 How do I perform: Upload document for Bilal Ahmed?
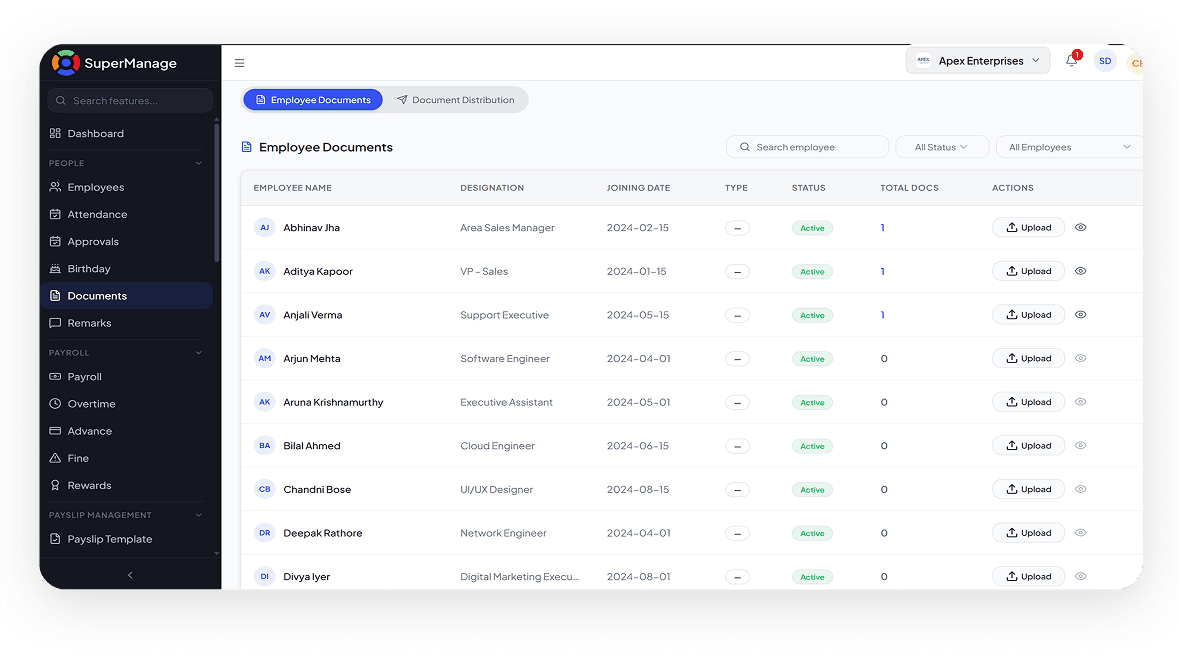pyautogui.click(x=1028, y=446)
